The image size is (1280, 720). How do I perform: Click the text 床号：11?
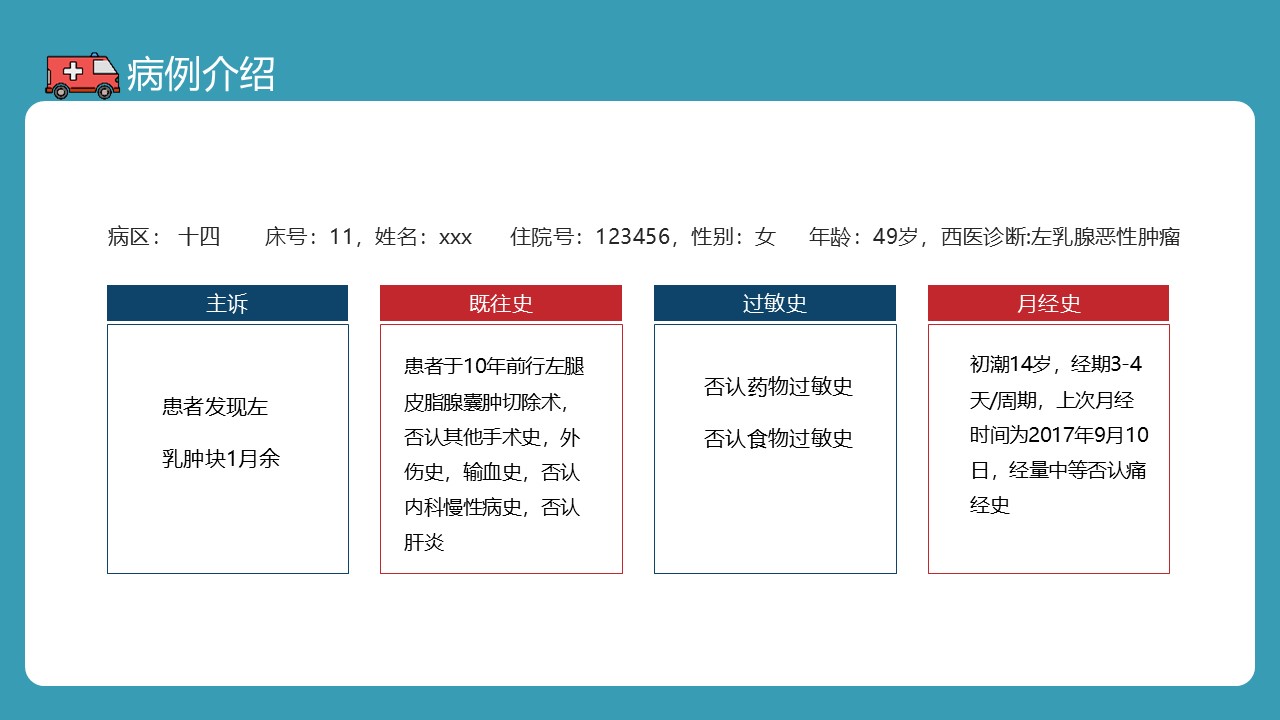(309, 237)
